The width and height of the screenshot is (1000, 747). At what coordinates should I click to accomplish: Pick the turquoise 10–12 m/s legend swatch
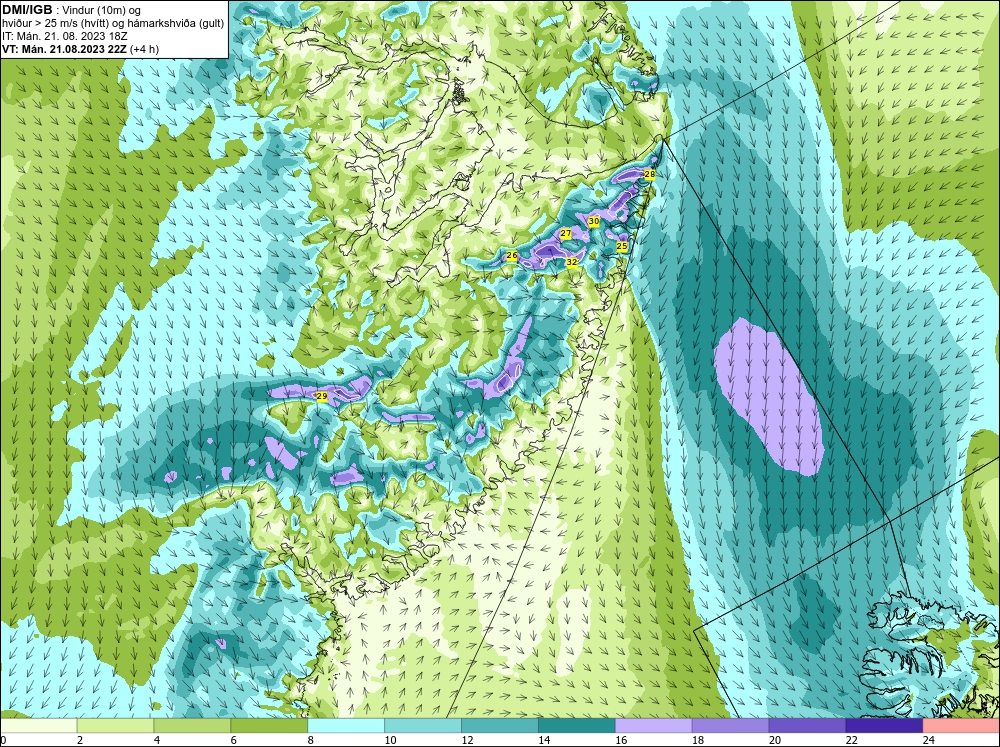tap(423, 726)
